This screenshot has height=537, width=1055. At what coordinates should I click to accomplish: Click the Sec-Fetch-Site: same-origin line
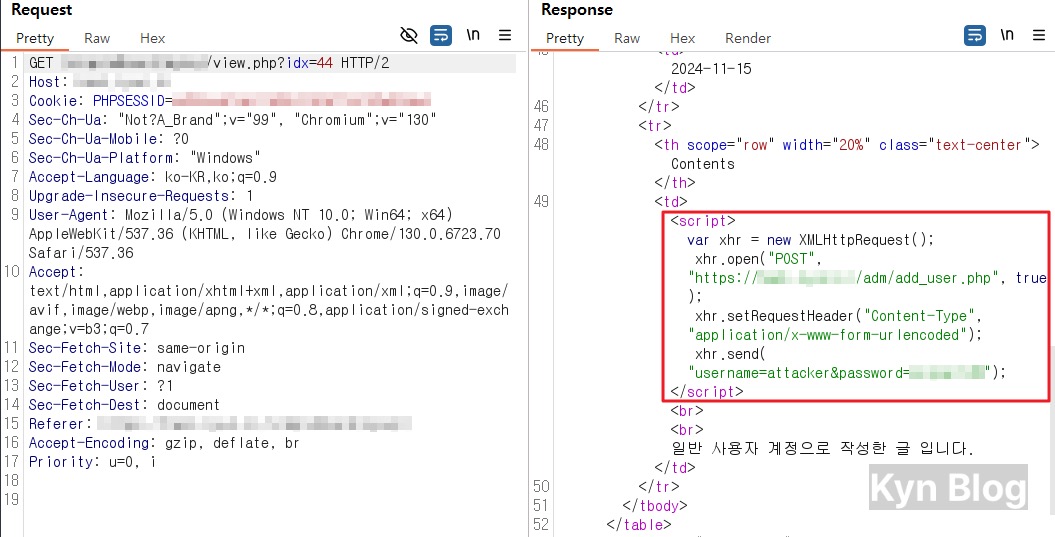(137, 348)
